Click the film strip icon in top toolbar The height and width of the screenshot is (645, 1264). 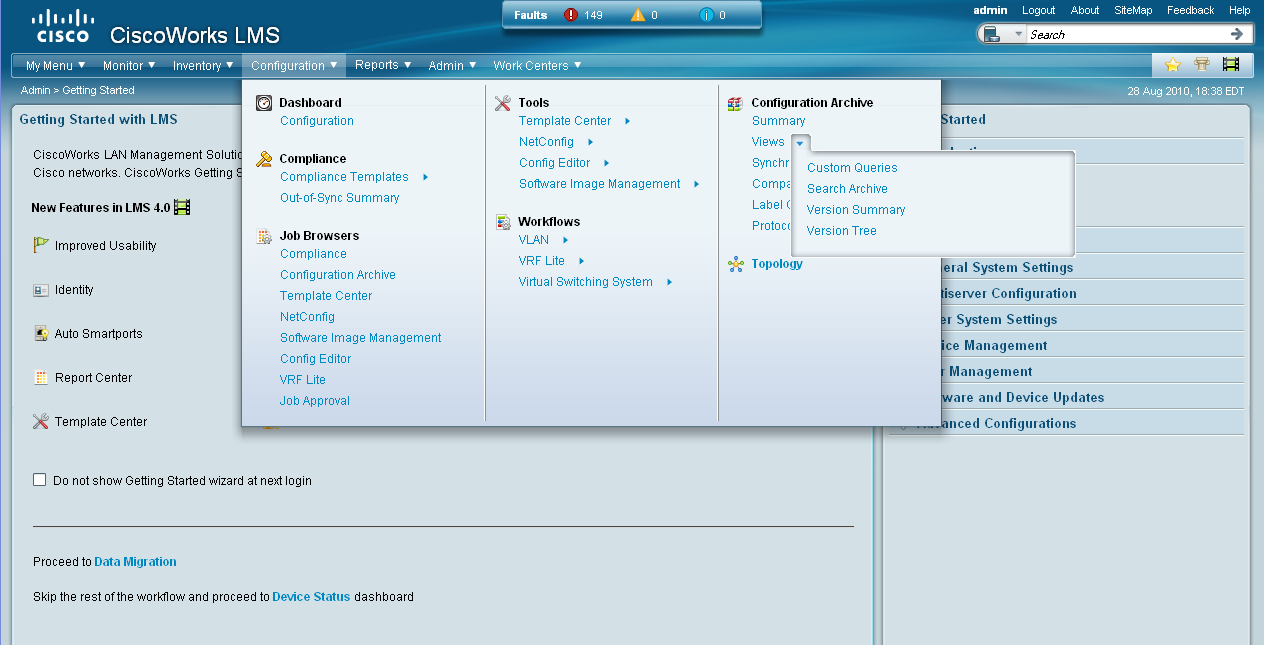click(x=1231, y=65)
